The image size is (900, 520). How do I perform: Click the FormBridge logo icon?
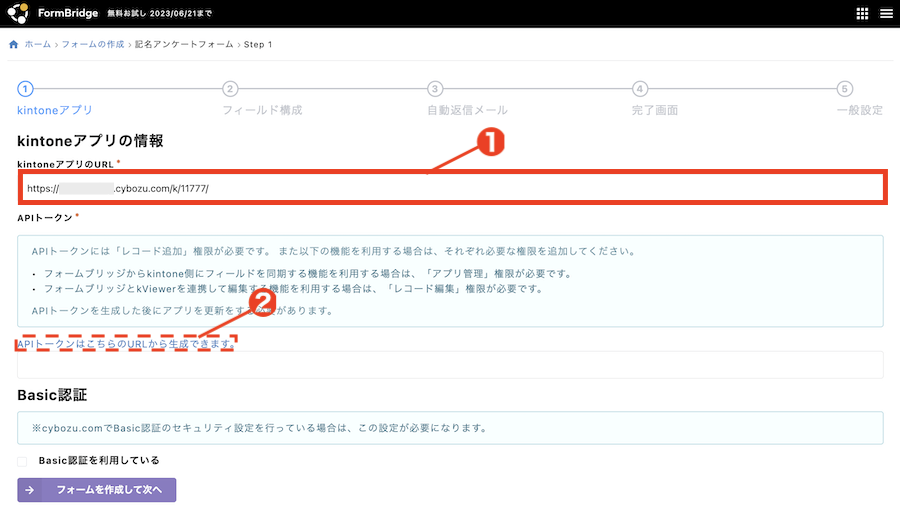pyautogui.click(x=18, y=13)
